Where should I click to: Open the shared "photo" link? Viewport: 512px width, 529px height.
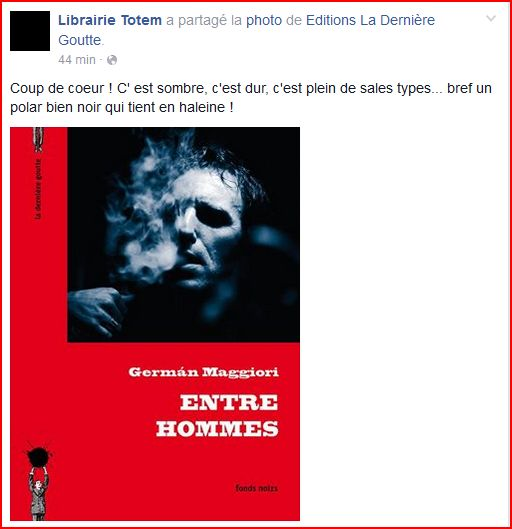tap(264, 21)
